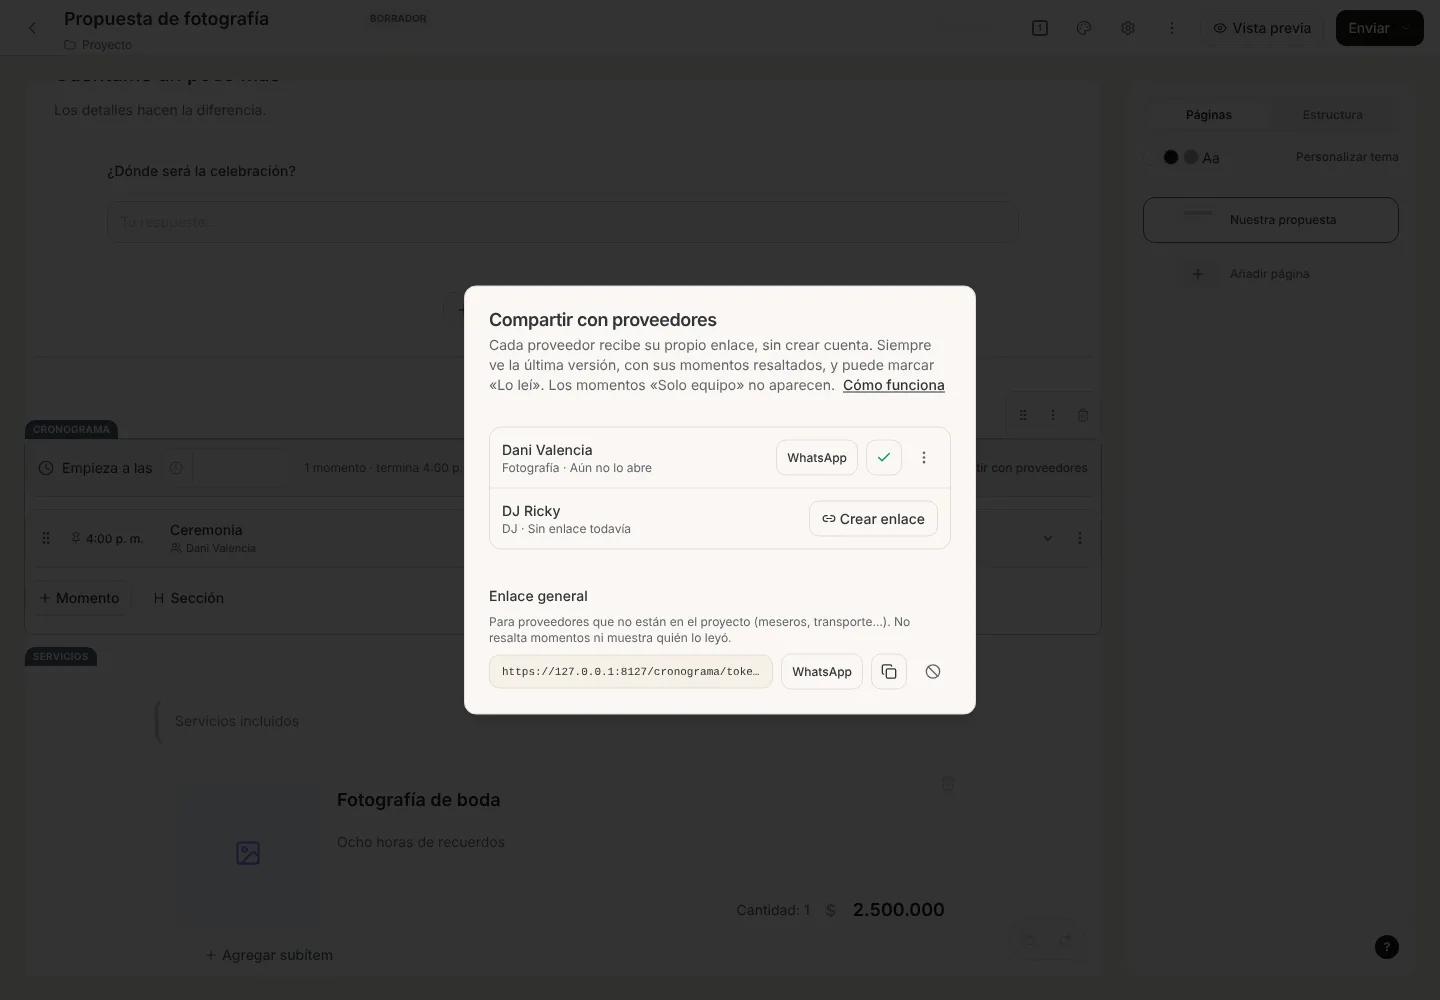The width and height of the screenshot is (1440, 1000).
Task: Open the Enviar dropdown arrow
Action: (1406, 28)
